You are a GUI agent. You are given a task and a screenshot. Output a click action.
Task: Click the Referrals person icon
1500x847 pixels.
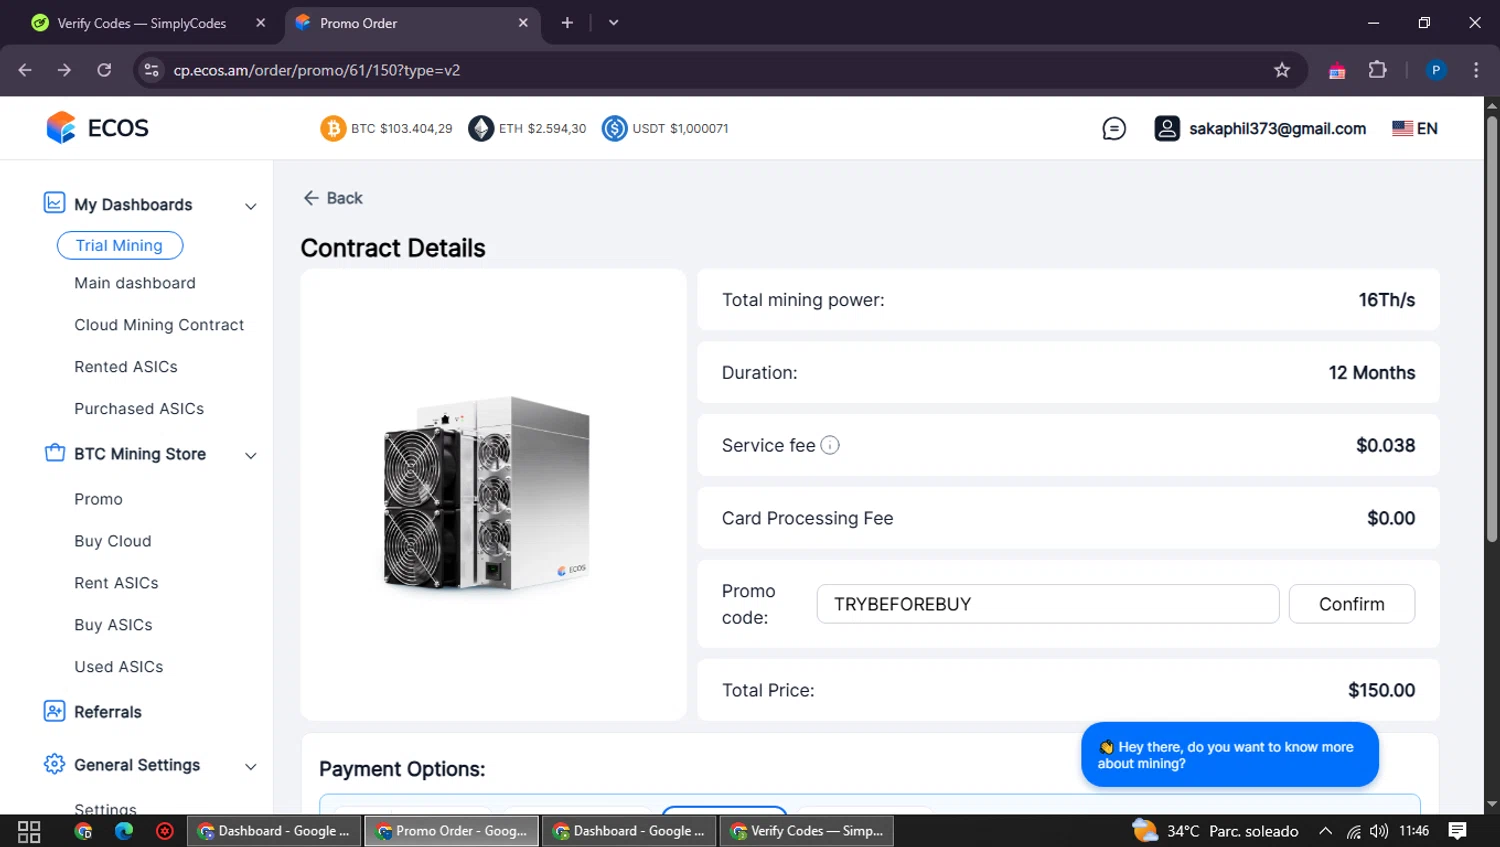pos(54,711)
